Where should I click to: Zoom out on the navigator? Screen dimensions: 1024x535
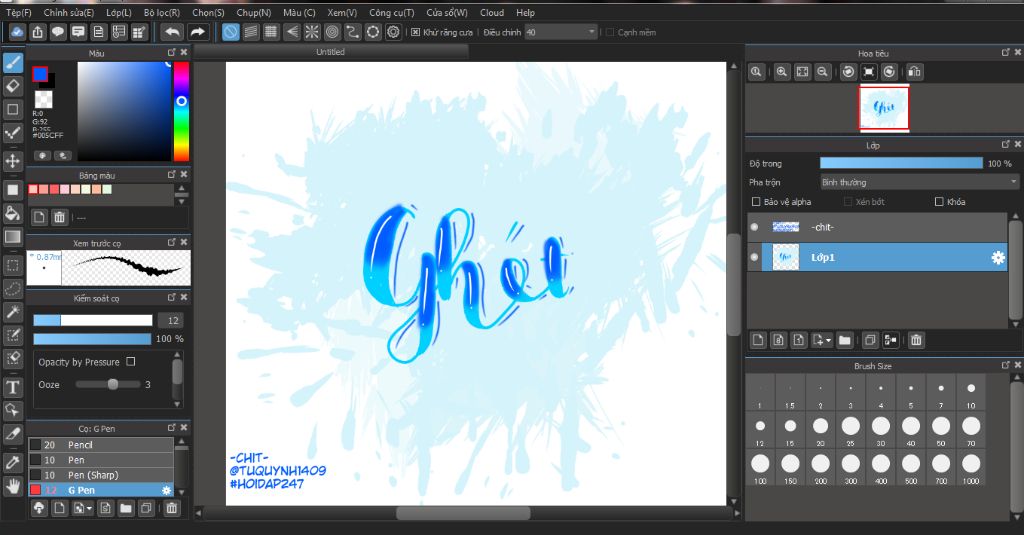[822, 72]
